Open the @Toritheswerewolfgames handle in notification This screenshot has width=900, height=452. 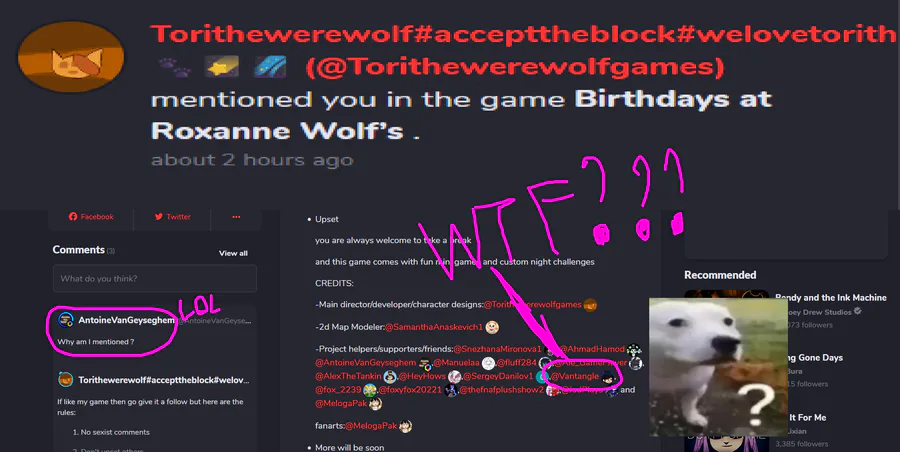click(515, 67)
